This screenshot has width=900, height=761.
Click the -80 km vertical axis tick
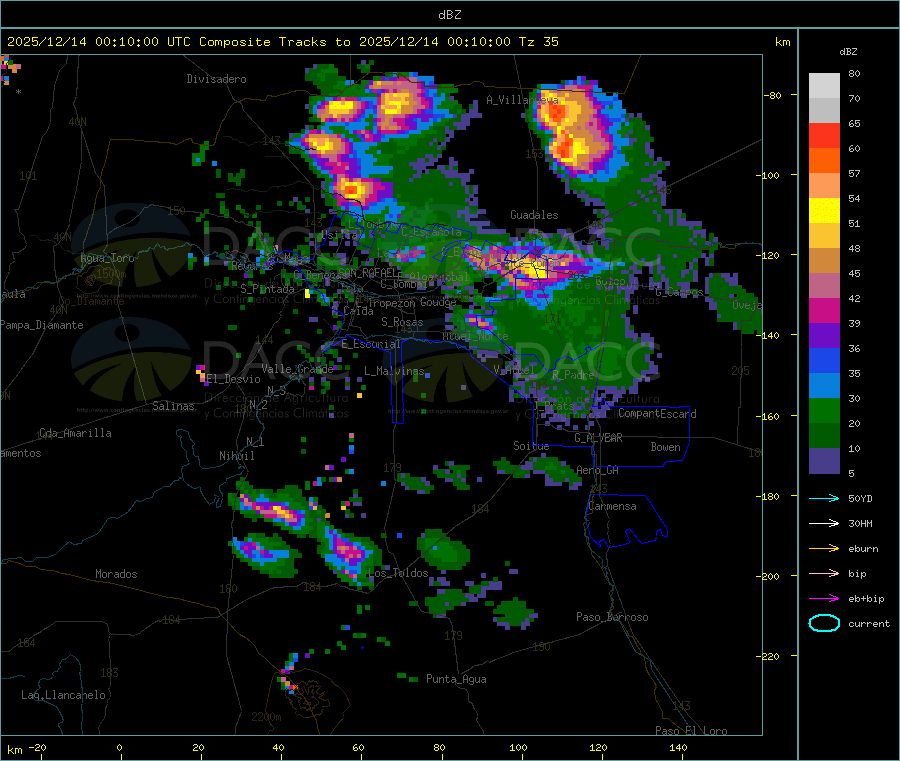[x=773, y=95]
